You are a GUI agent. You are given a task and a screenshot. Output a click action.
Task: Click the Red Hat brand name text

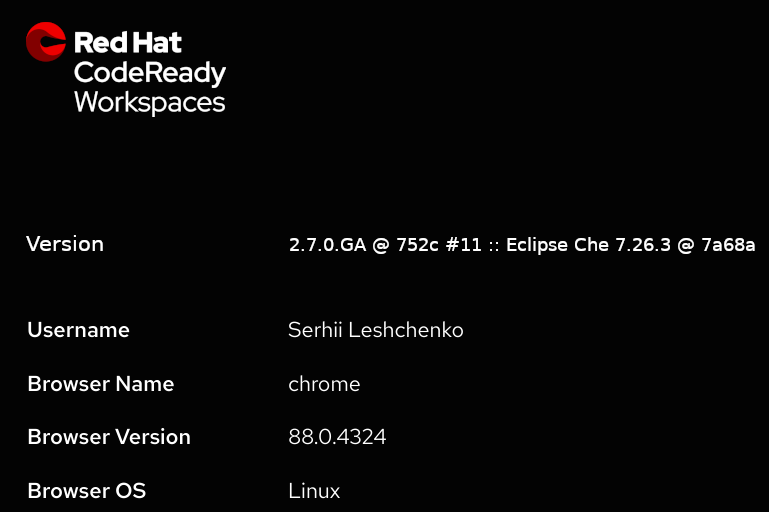click(x=128, y=43)
